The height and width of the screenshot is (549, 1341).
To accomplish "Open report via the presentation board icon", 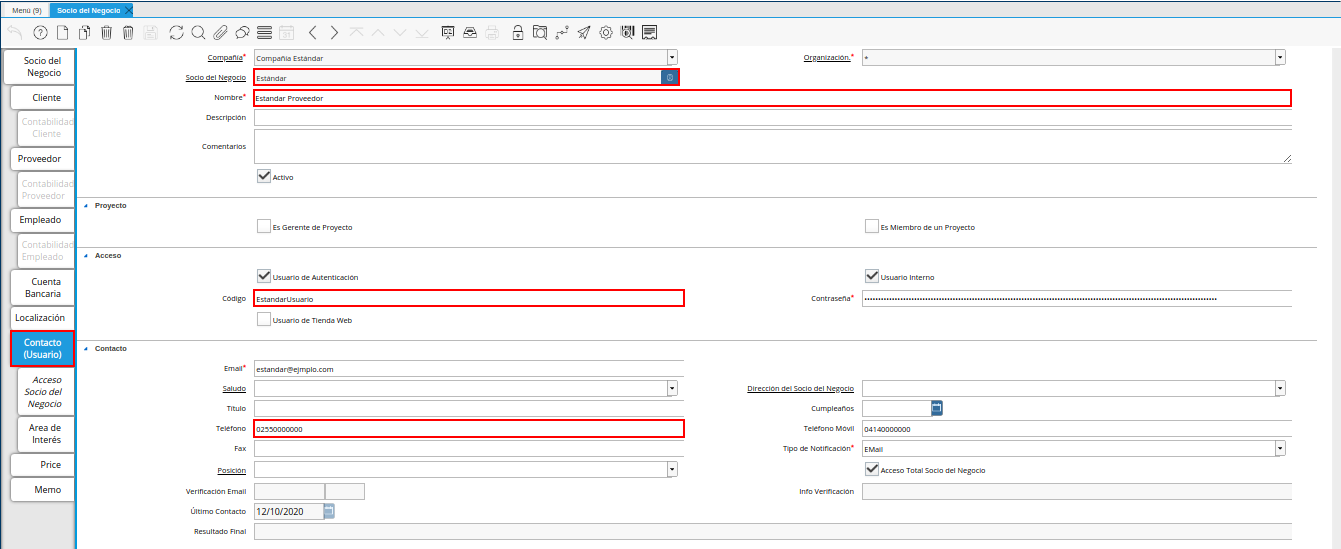I will (x=448, y=32).
